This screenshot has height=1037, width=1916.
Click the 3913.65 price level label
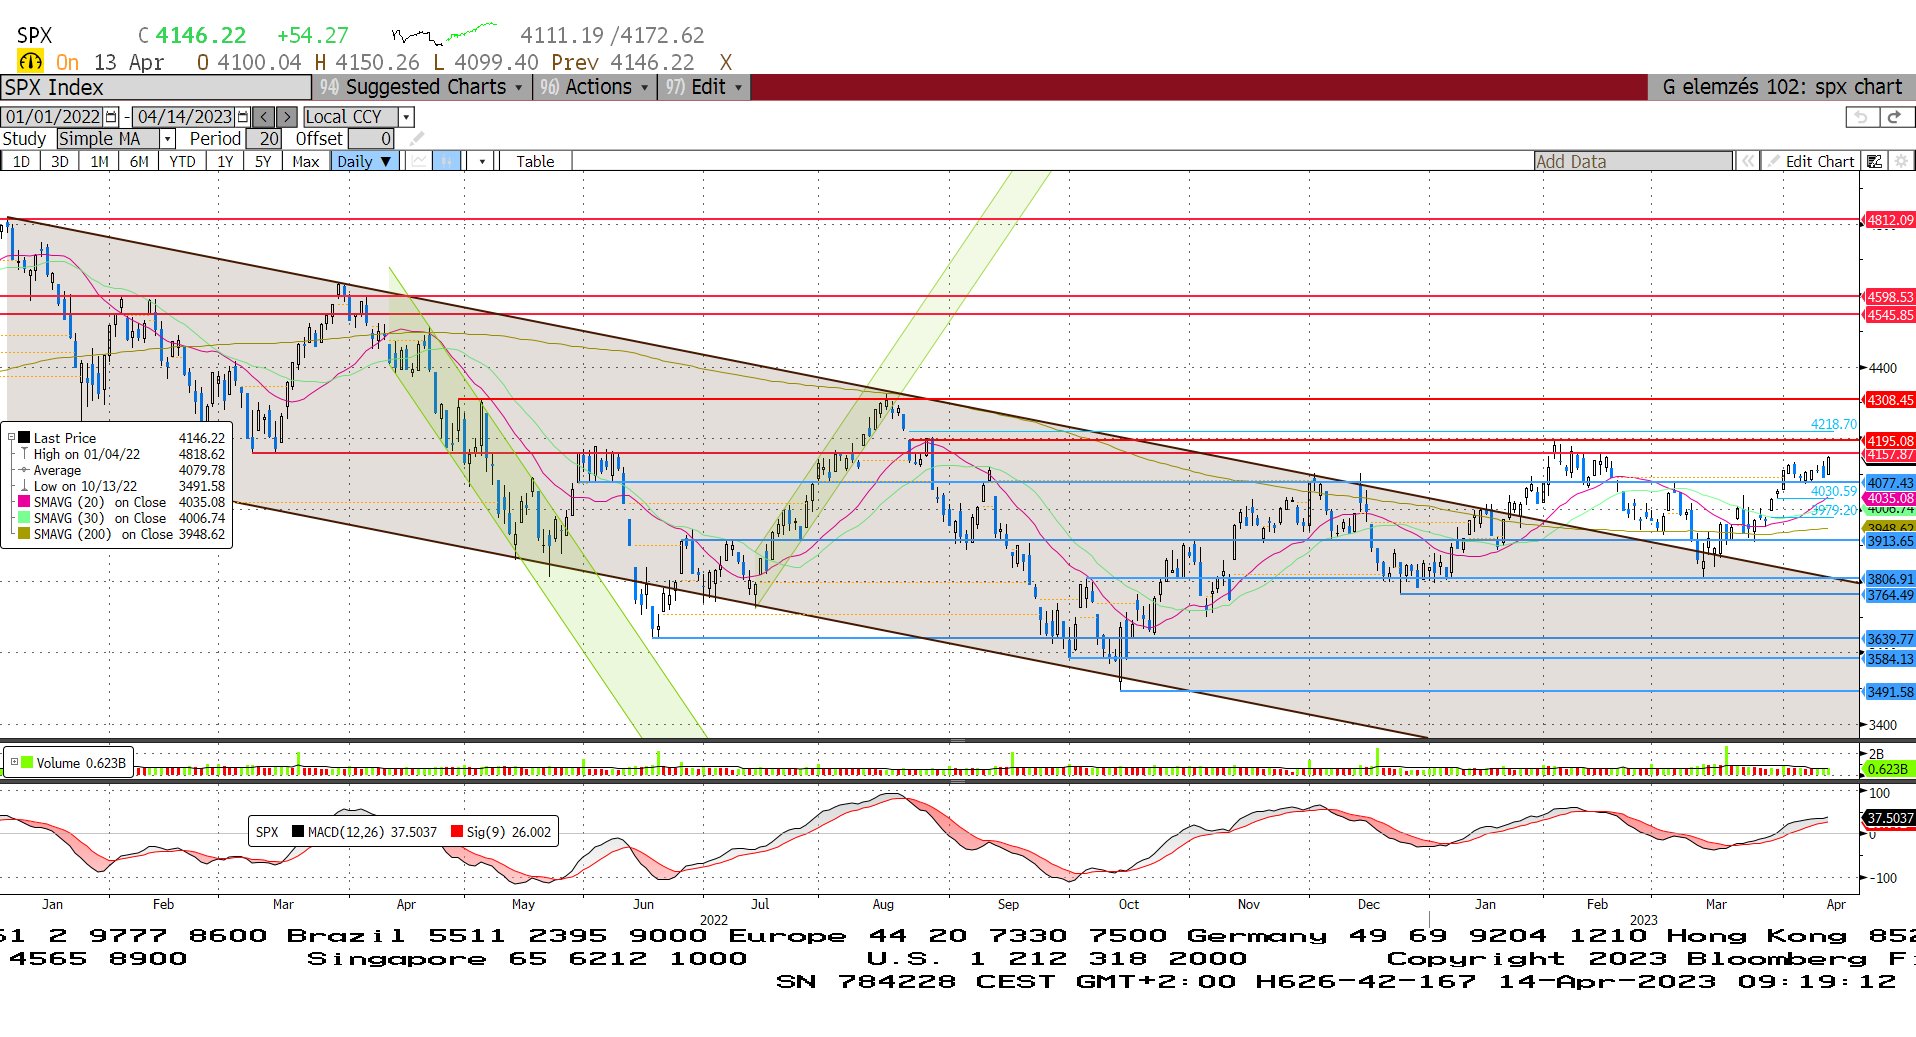(1890, 541)
